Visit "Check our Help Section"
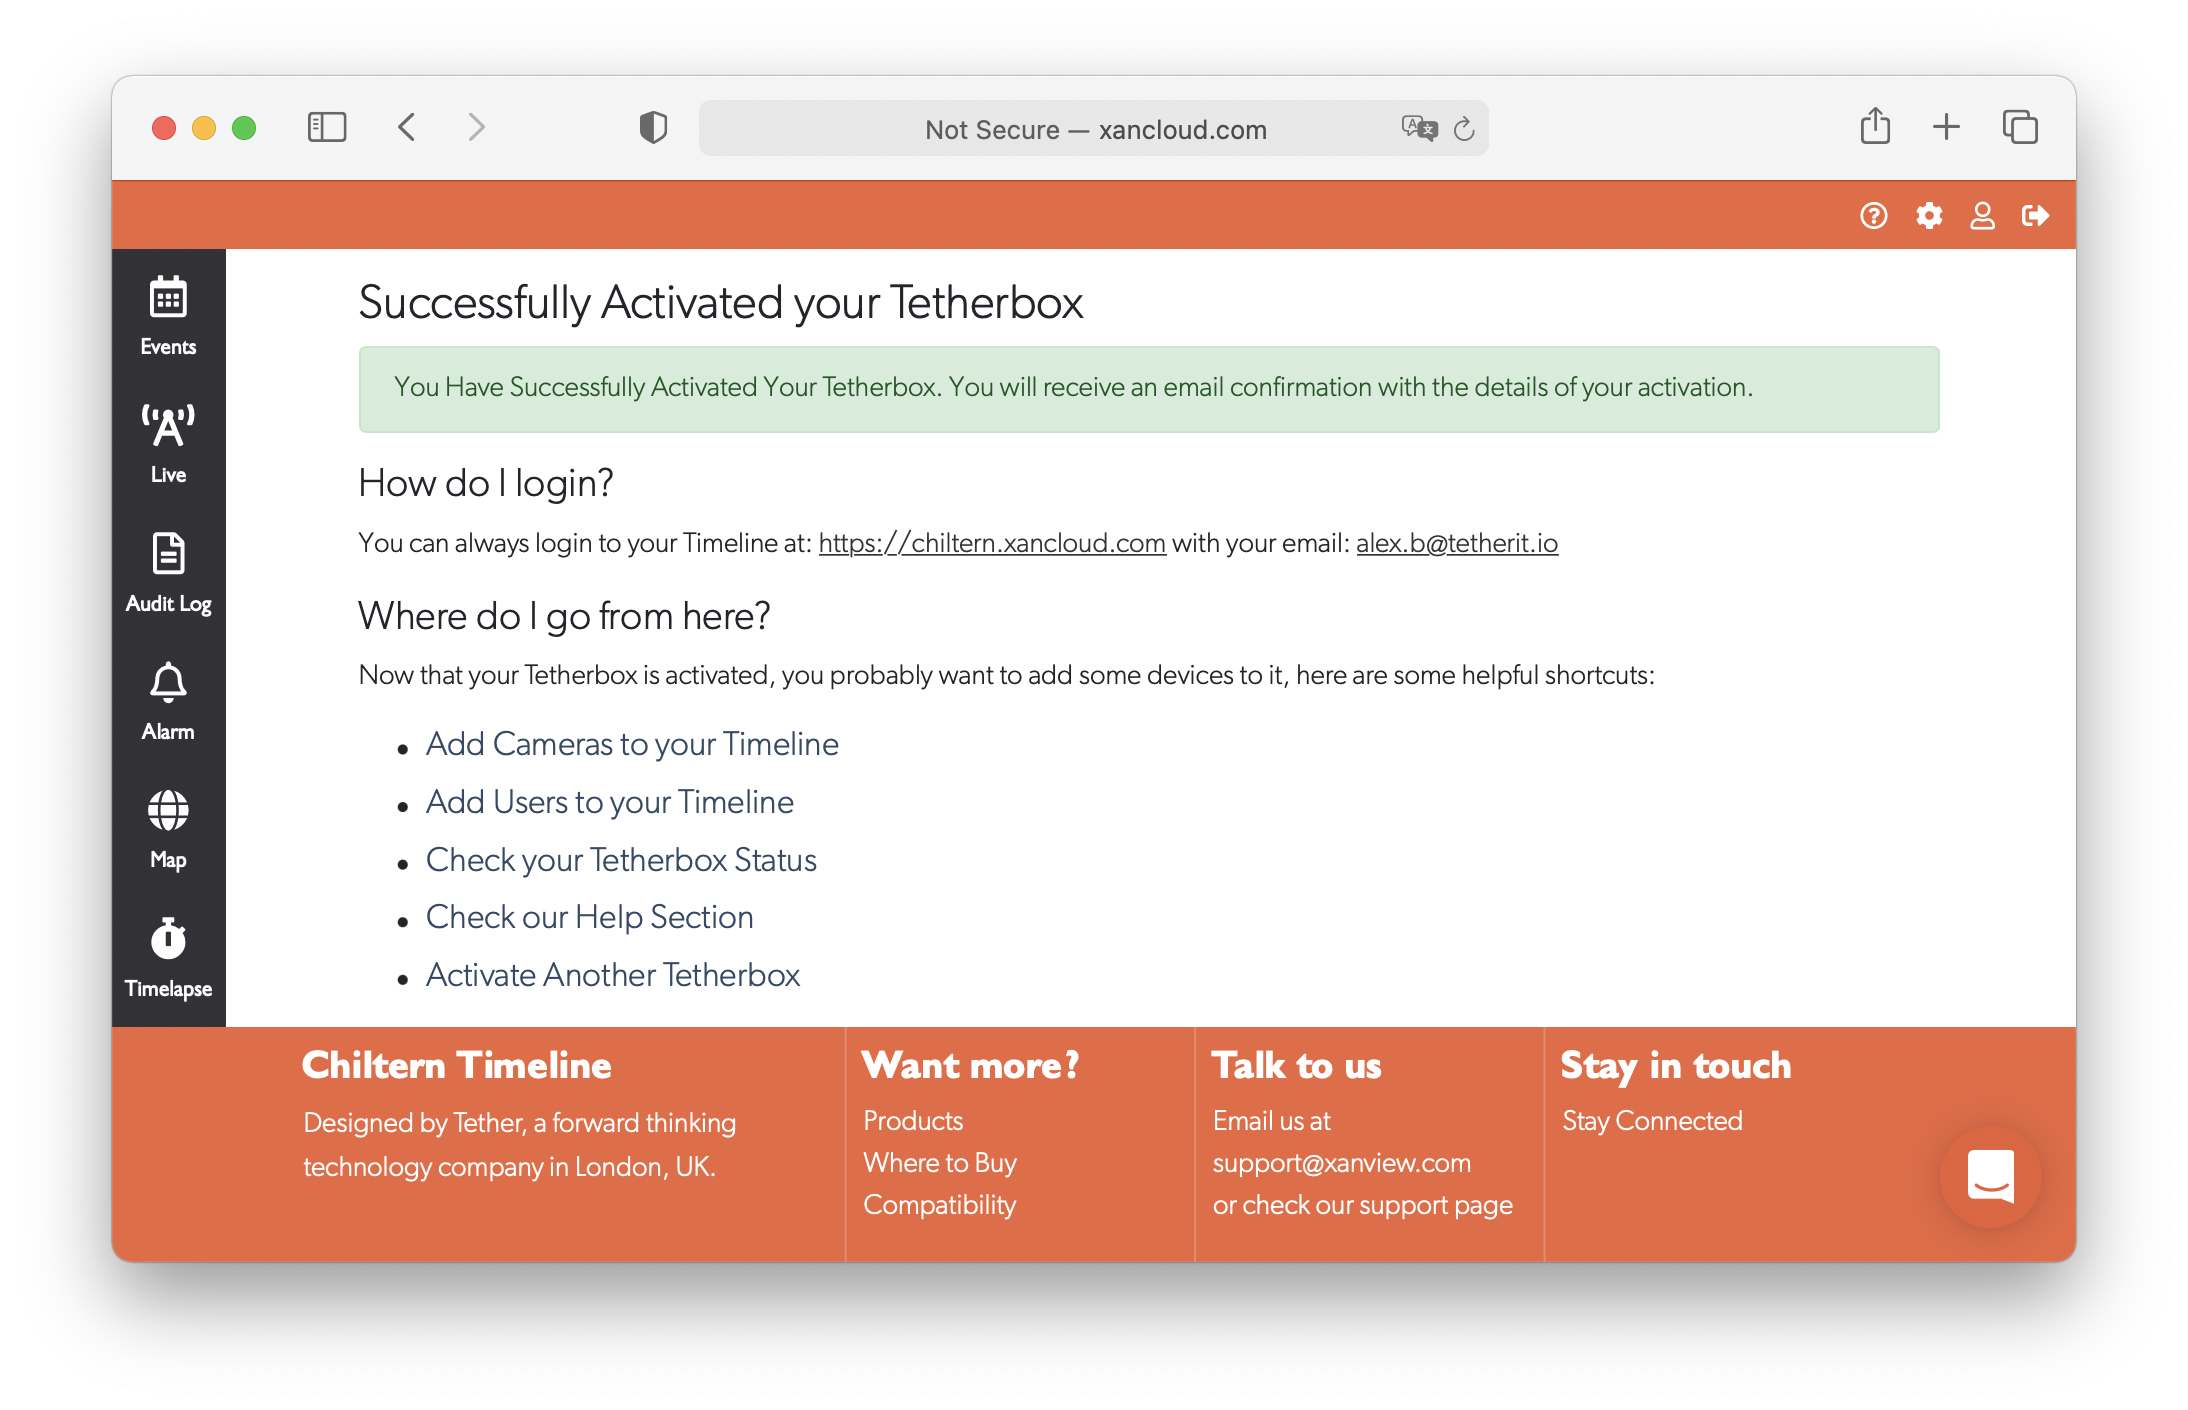Viewport: 2188px width, 1410px height. [589, 916]
